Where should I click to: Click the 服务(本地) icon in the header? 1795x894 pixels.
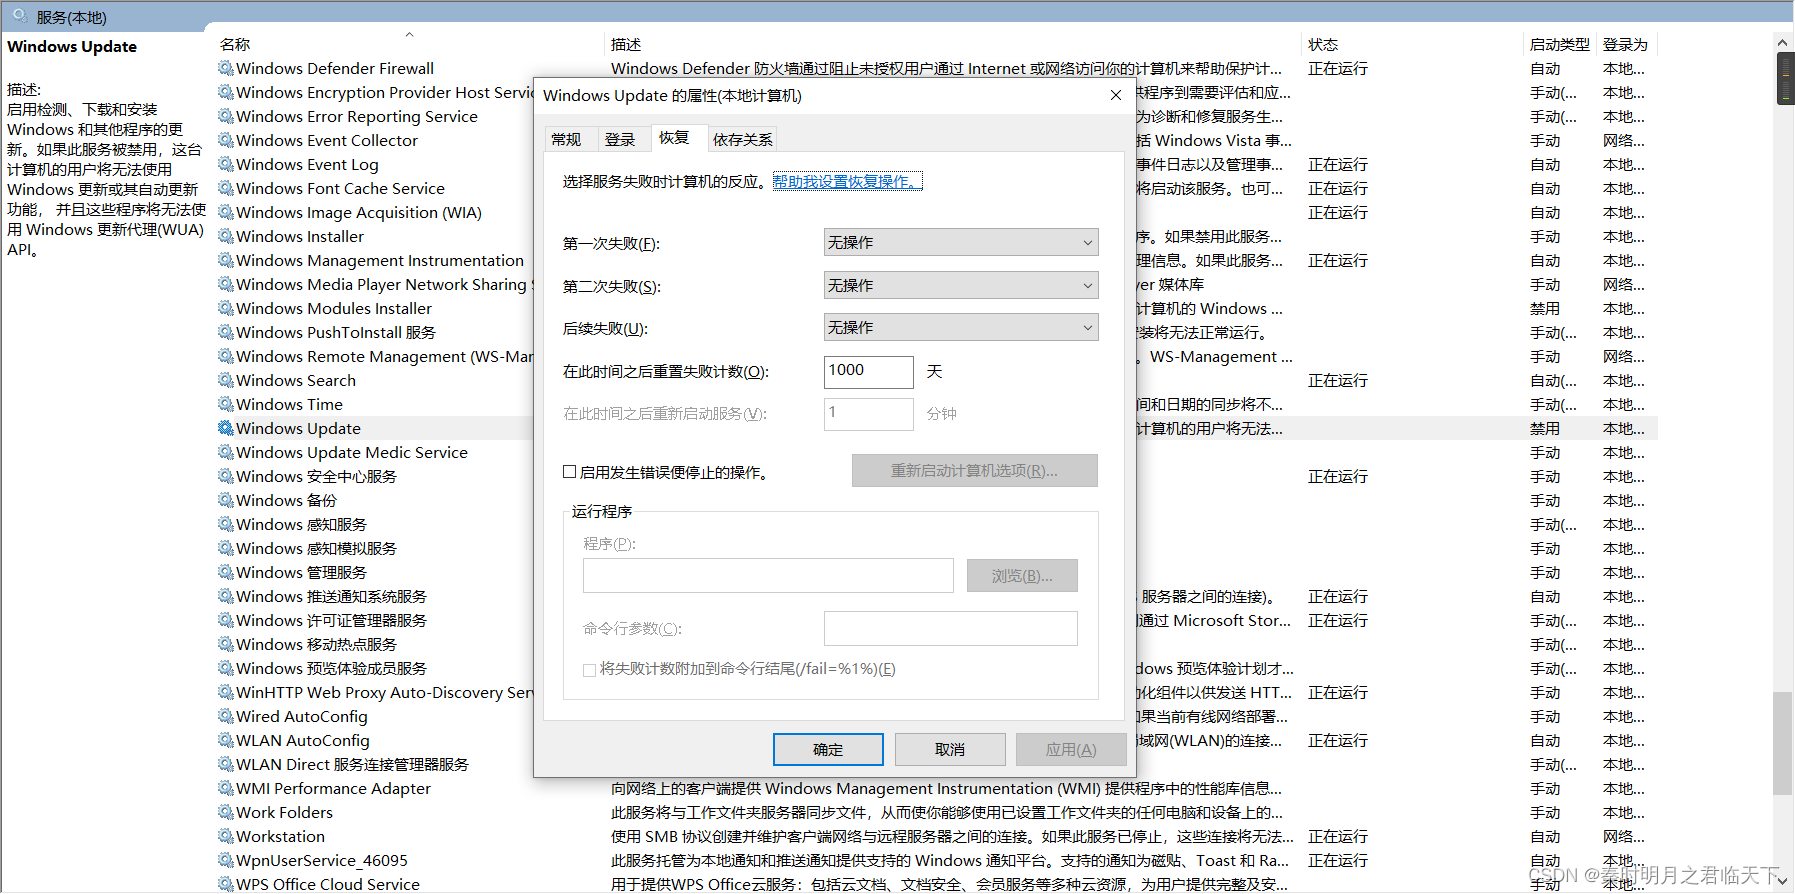click(x=20, y=16)
